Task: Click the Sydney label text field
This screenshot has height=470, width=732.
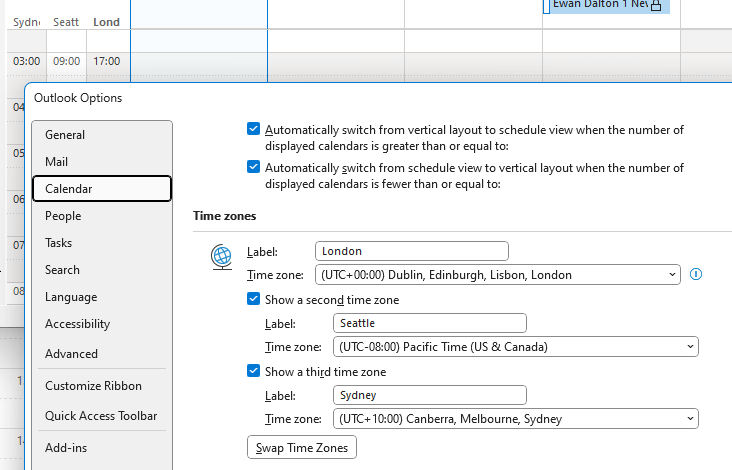Action: point(429,395)
